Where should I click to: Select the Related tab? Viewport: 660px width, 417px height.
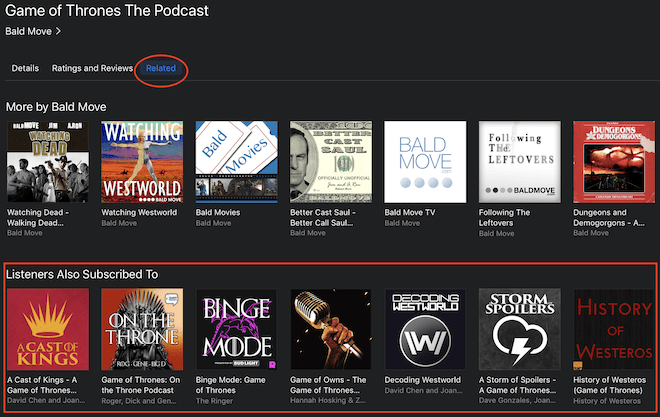(161, 68)
